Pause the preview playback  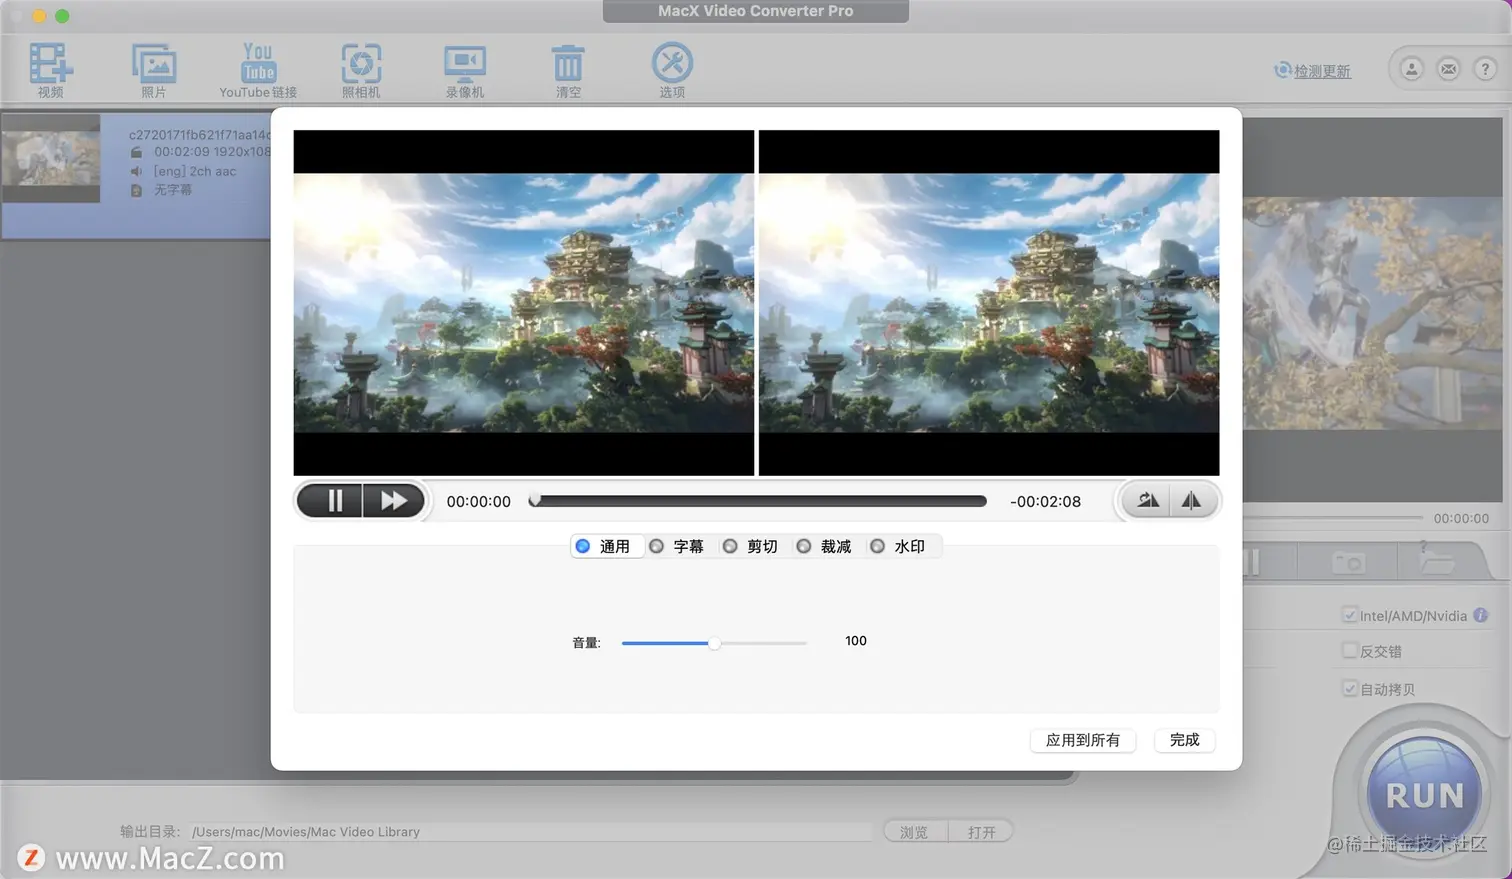[331, 501]
